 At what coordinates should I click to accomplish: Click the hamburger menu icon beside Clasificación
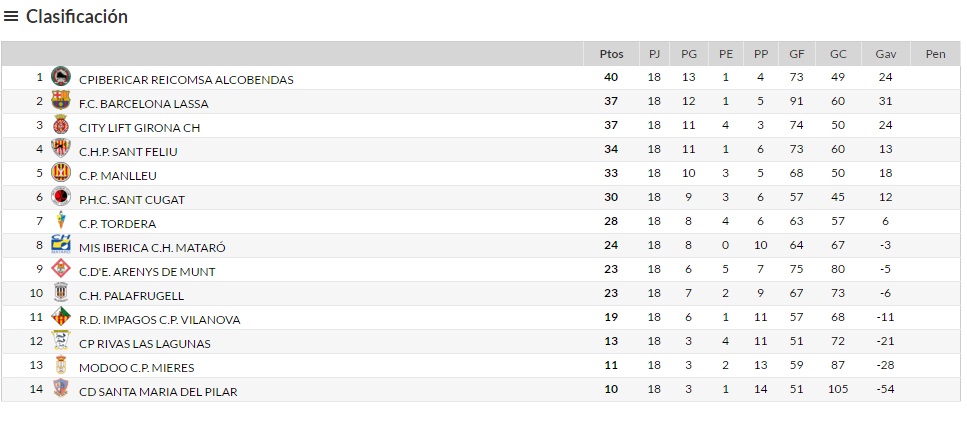point(12,17)
